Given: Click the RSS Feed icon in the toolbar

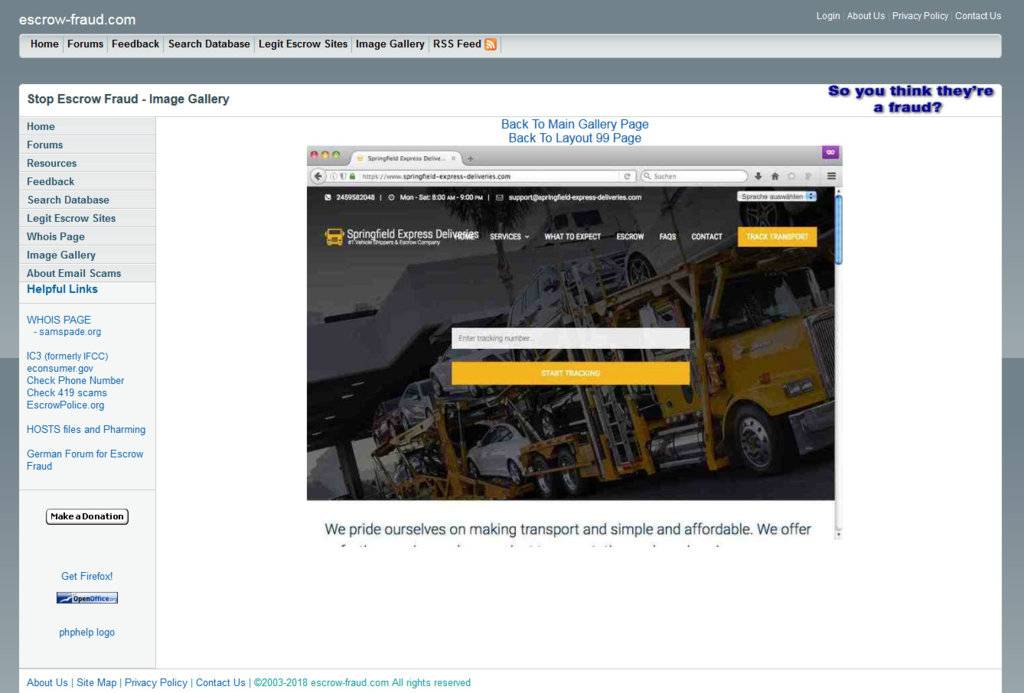Looking at the screenshot, I should pos(491,44).
